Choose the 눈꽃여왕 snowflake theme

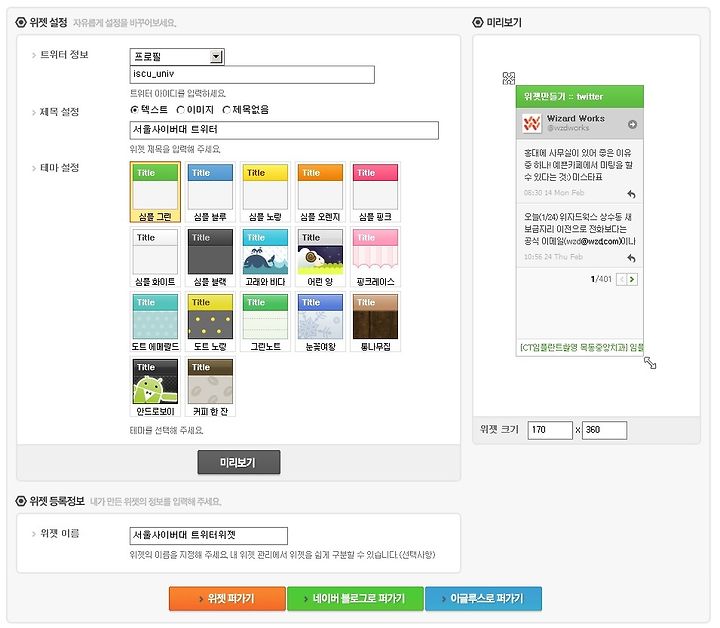(x=321, y=322)
